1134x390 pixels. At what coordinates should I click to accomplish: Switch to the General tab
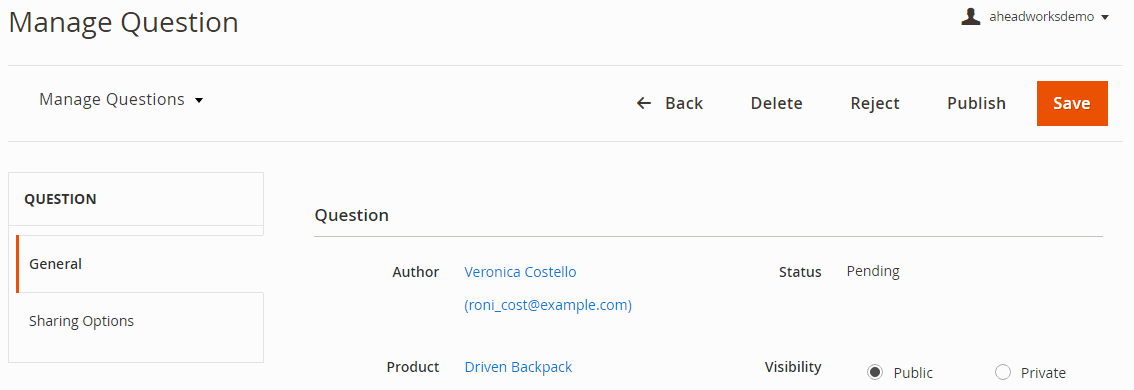point(140,264)
